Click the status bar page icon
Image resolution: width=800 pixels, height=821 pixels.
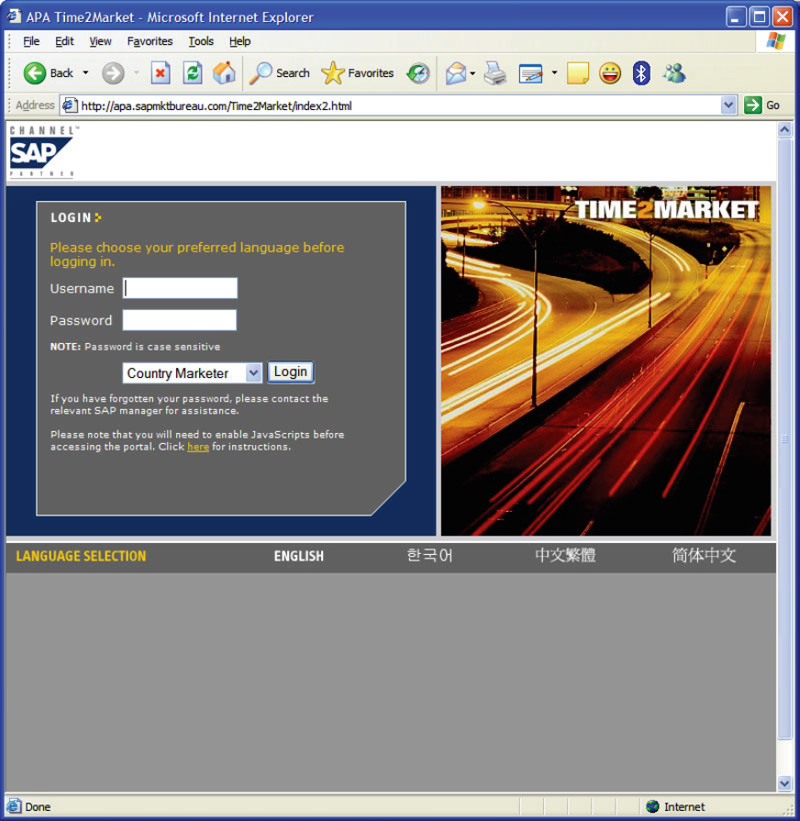[14, 806]
